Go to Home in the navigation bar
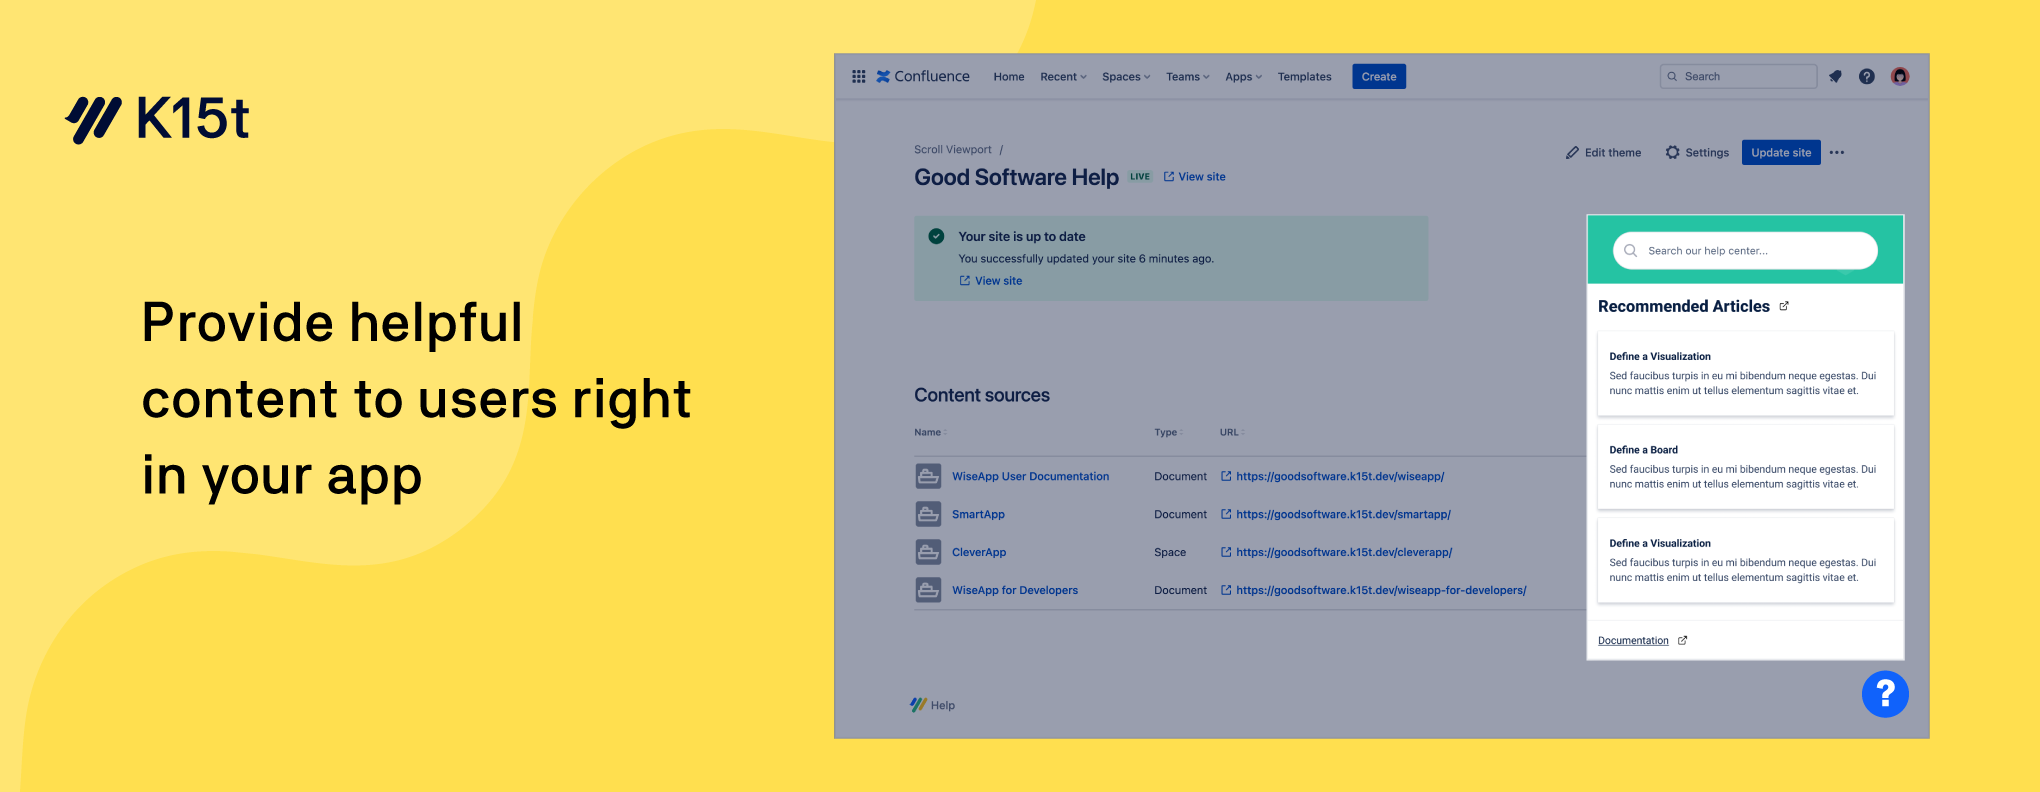Viewport: 2040px width, 792px height. click(1008, 77)
